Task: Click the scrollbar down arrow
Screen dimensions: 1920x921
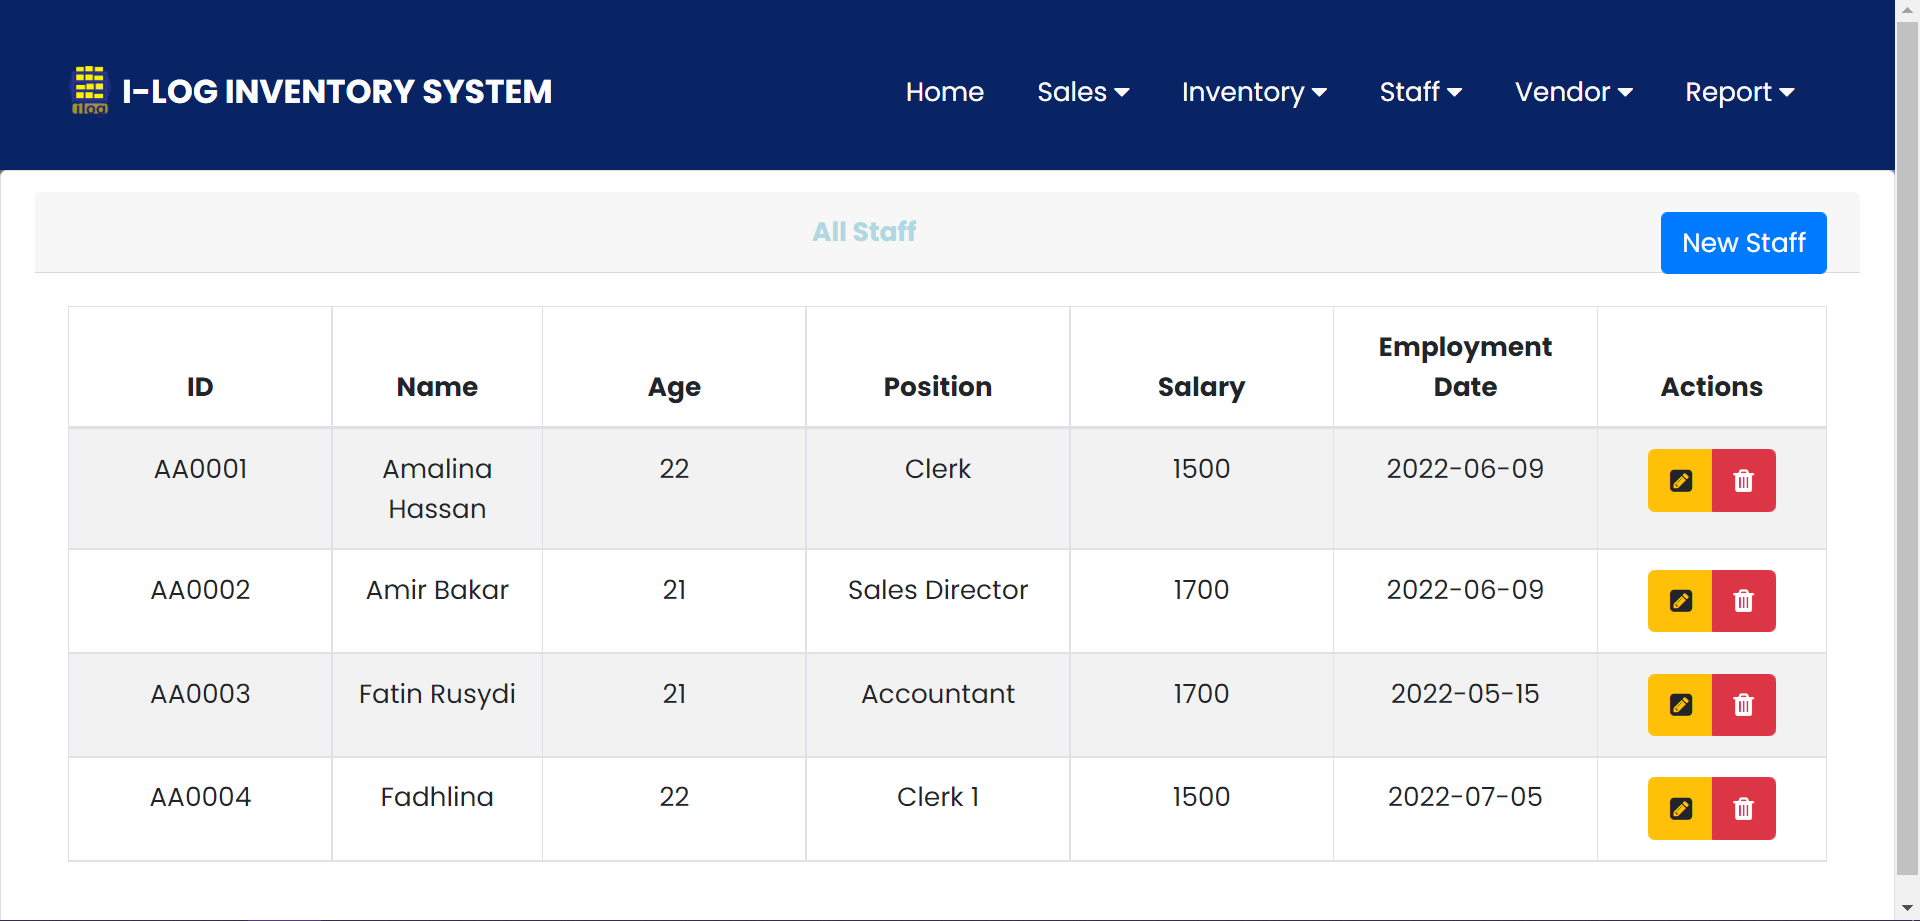Action: click(x=1907, y=908)
